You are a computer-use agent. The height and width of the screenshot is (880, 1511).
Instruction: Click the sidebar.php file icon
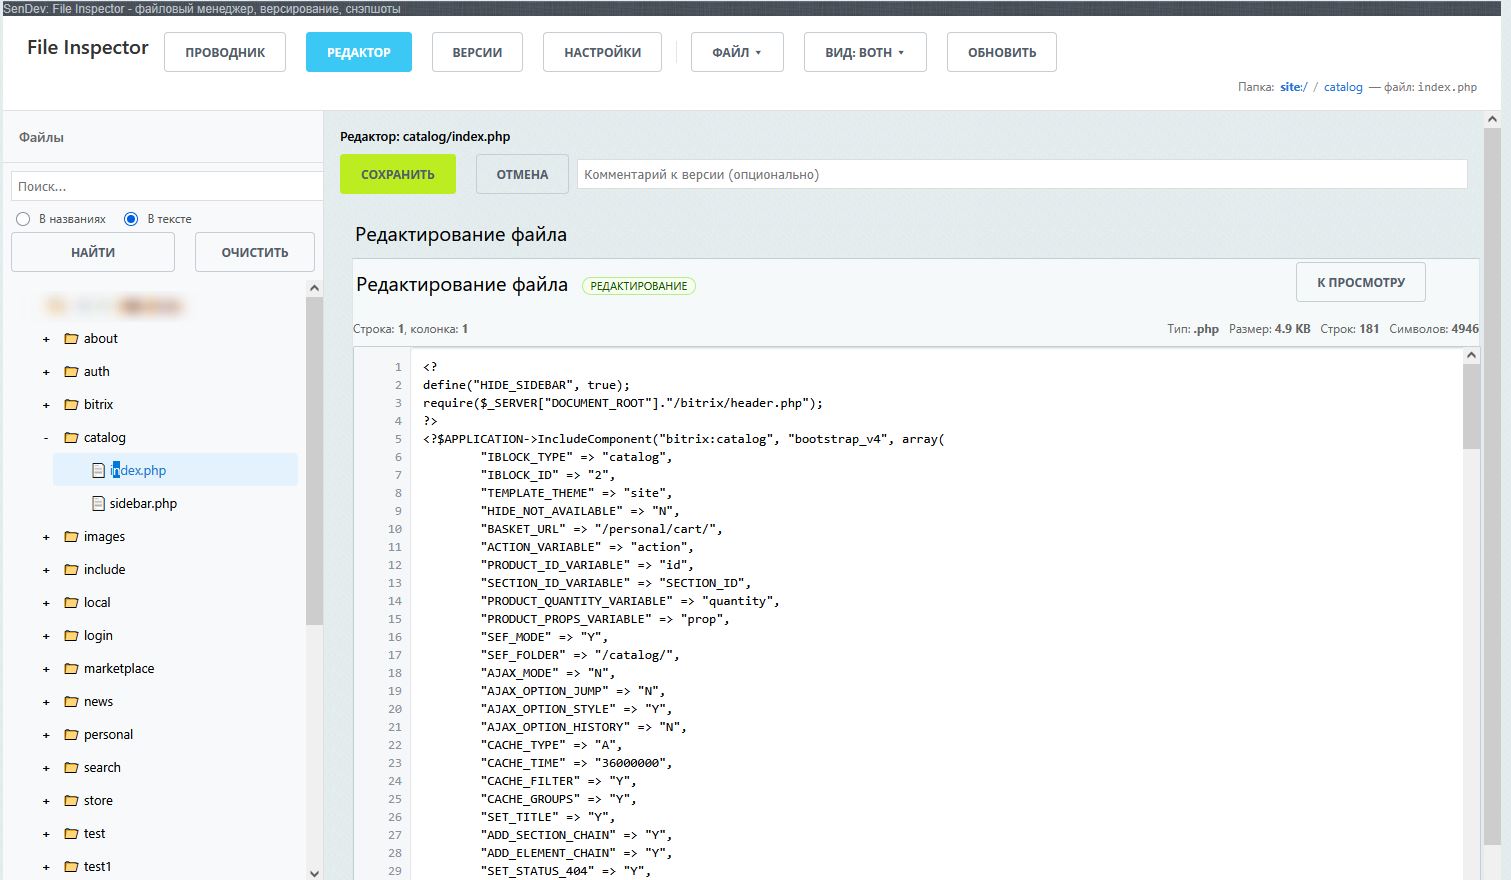[x=97, y=503]
